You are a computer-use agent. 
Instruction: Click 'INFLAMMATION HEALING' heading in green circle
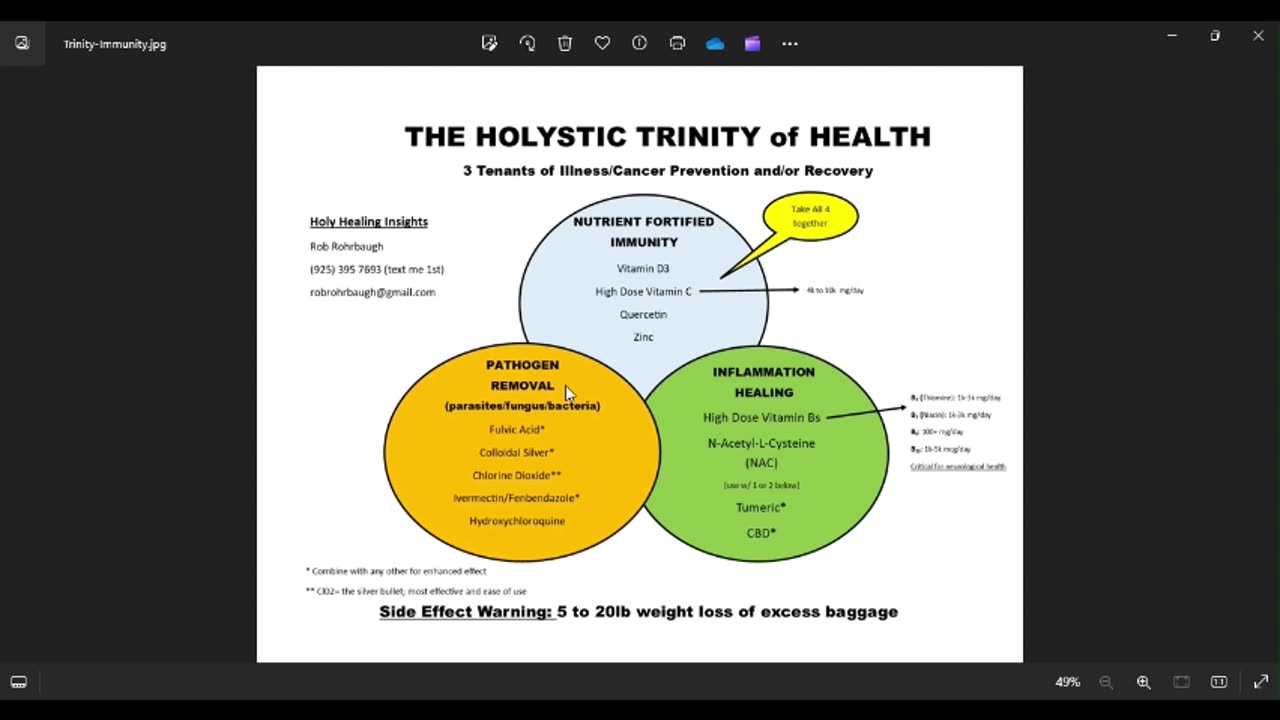click(x=763, y=382)
